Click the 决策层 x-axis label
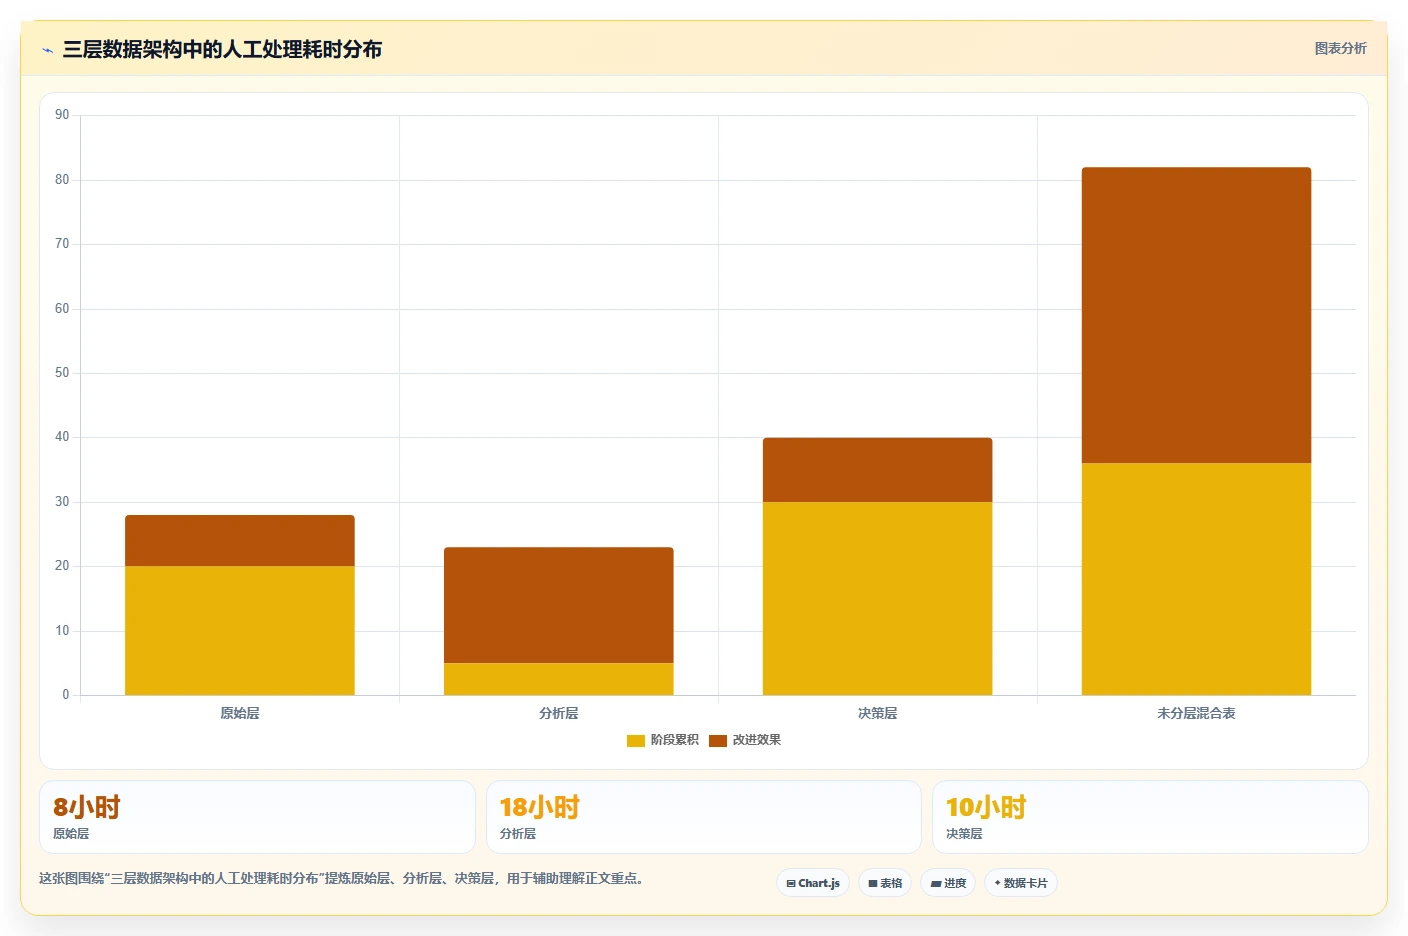 click(x=878, y=713)
